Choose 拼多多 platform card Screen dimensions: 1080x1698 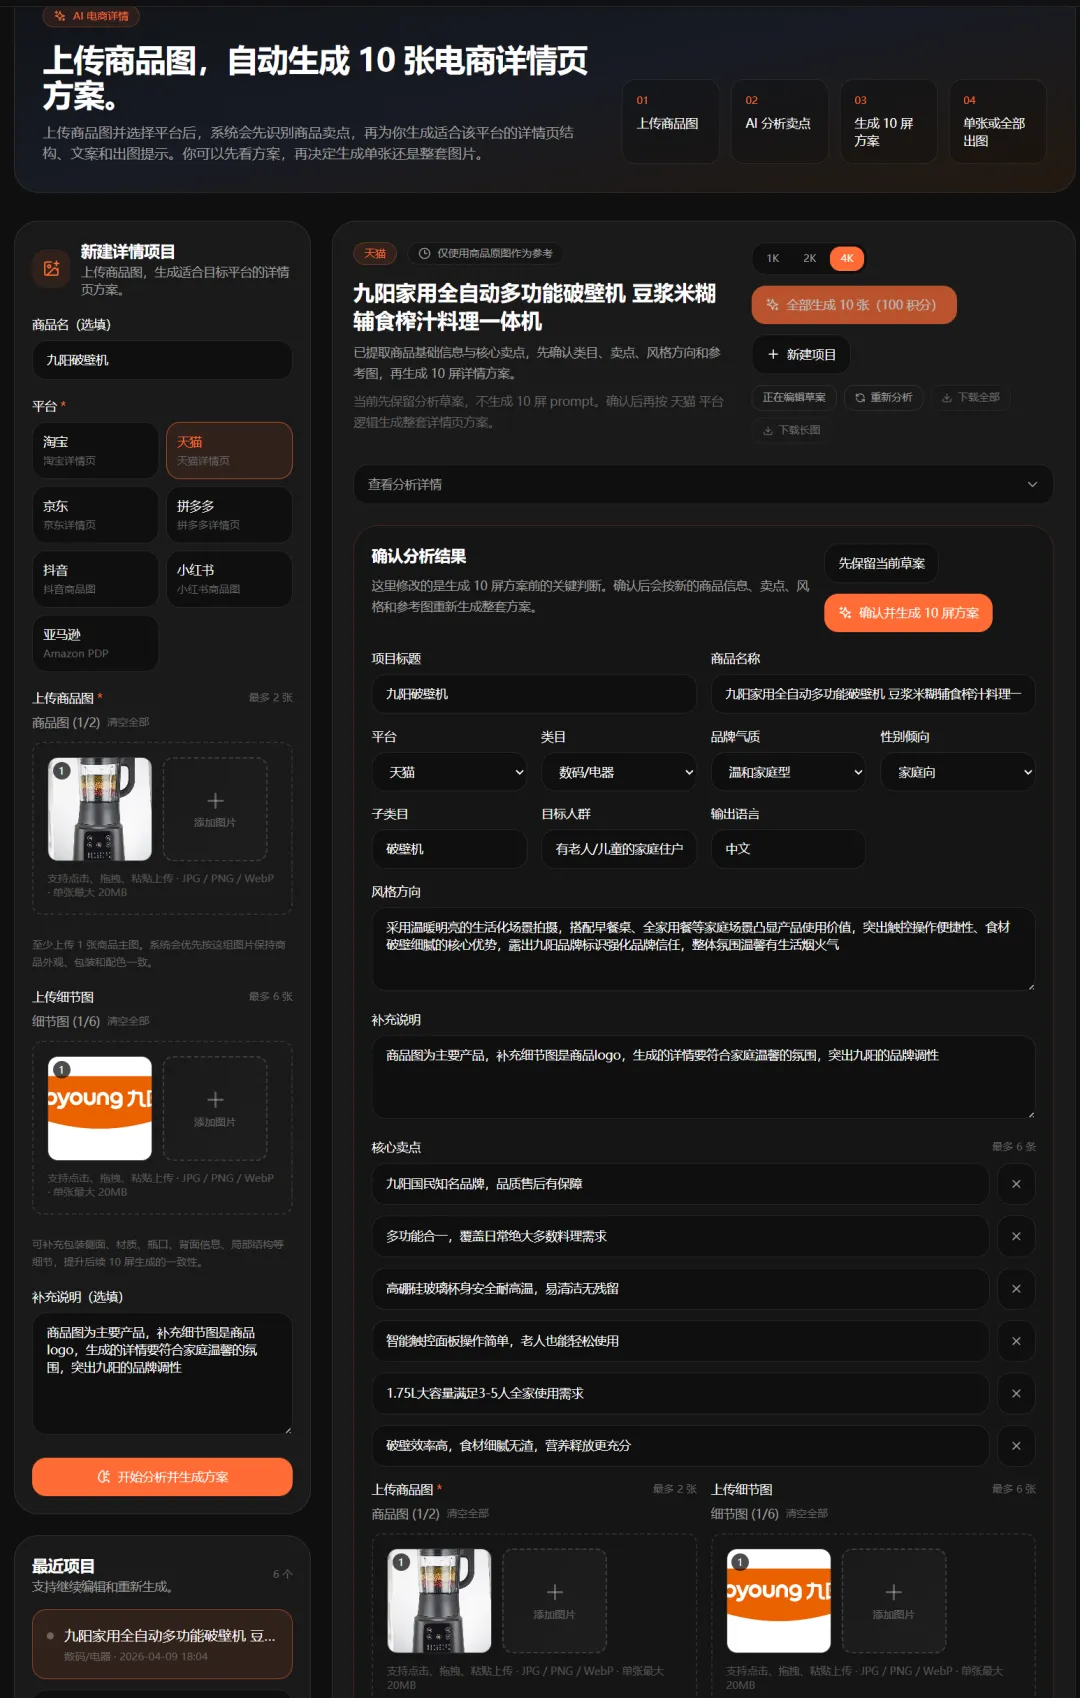click(x=229, y=515)
